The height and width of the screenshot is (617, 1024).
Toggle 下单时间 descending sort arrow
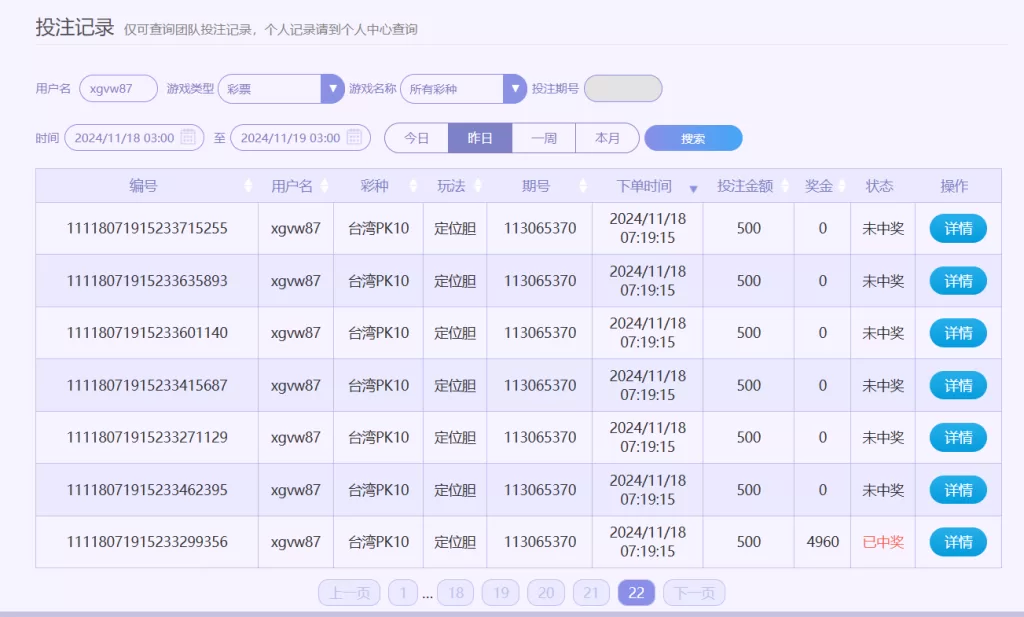click(694, 189)
